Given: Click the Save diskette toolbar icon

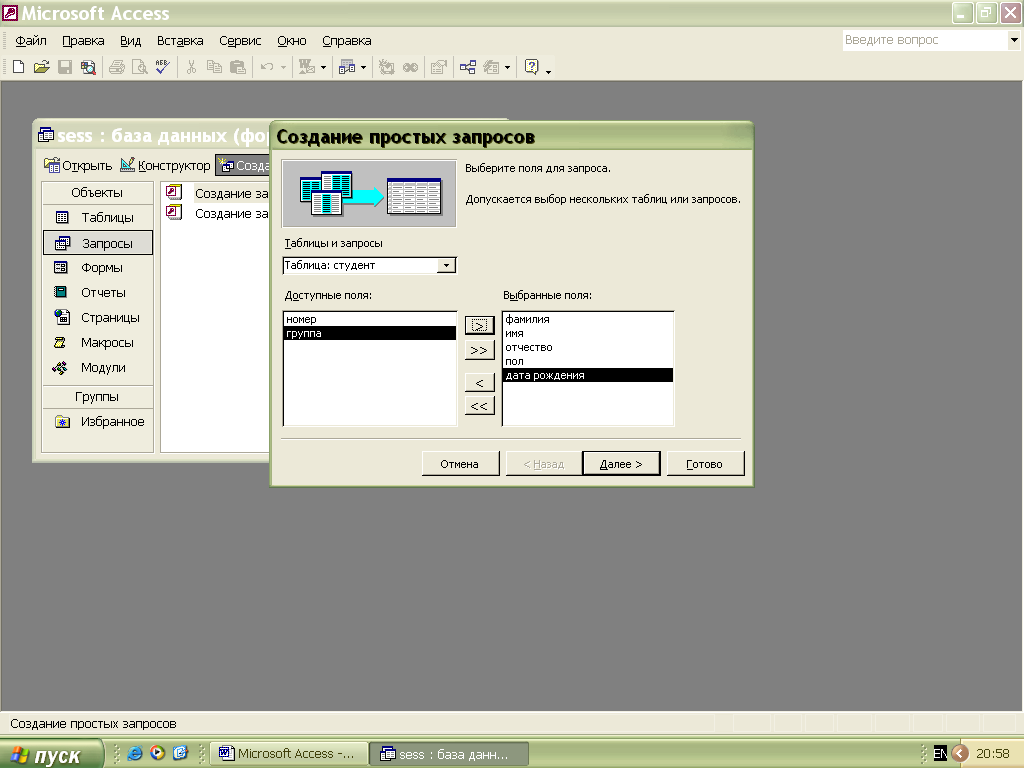Looking at the screenshot, I should point(65,67).
